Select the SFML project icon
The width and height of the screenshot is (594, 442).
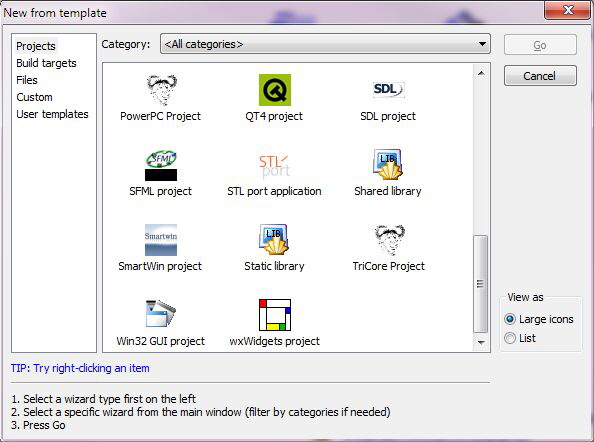coord(161,165)
